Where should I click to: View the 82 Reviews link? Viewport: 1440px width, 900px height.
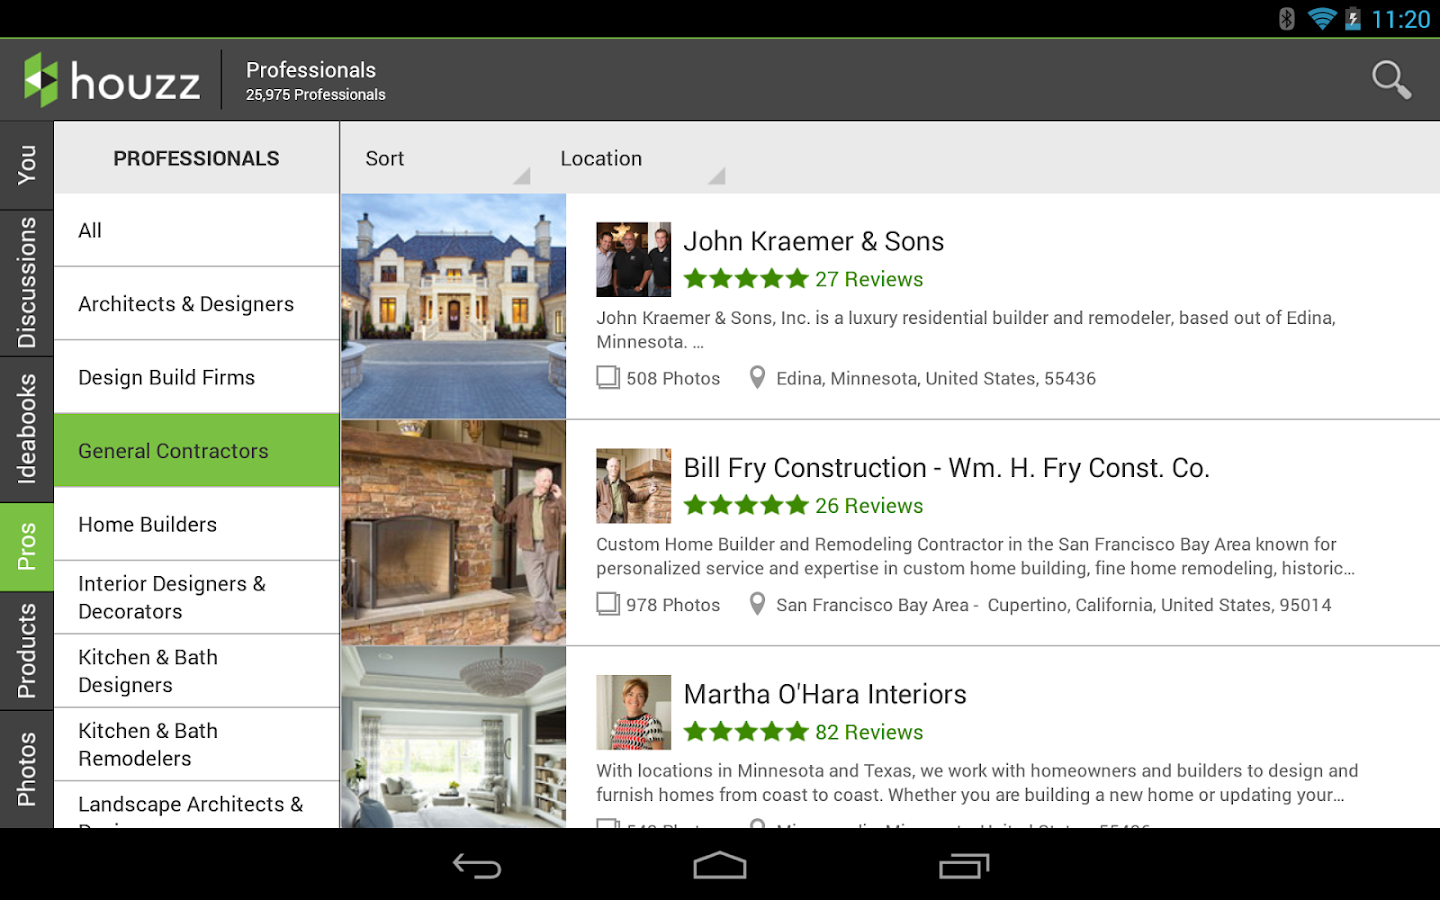click(869, 732)
